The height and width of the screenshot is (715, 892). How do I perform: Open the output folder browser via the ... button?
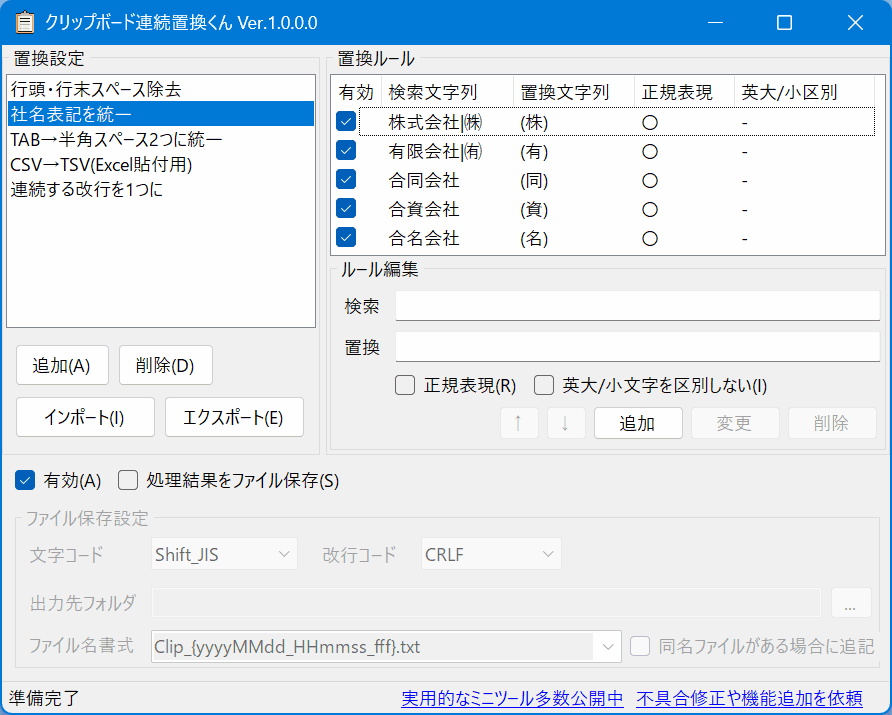tap(851, 603)
